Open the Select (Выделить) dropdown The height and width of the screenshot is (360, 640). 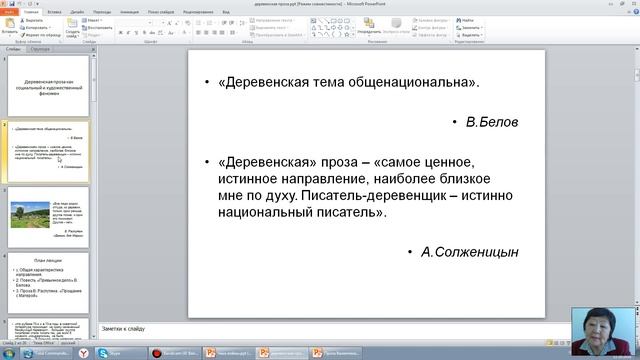469,35
